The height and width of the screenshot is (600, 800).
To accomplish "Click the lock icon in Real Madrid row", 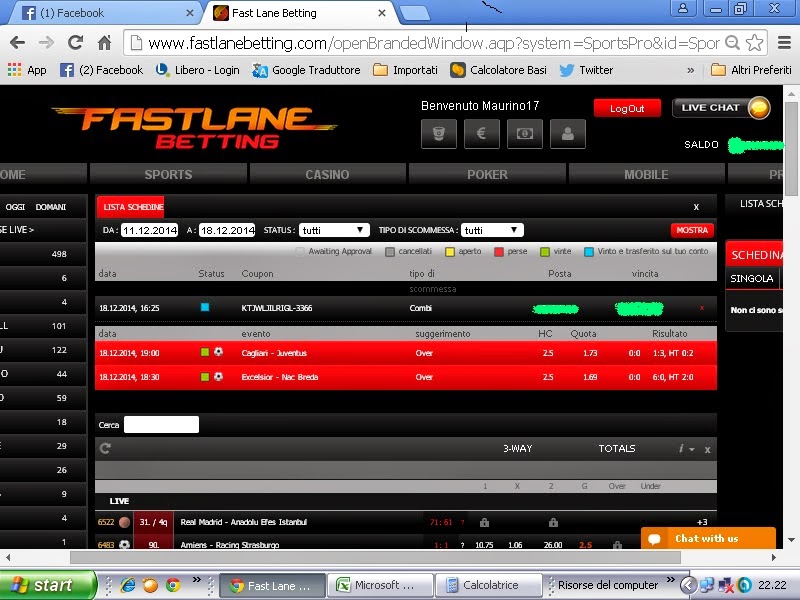I will [484, 522].
